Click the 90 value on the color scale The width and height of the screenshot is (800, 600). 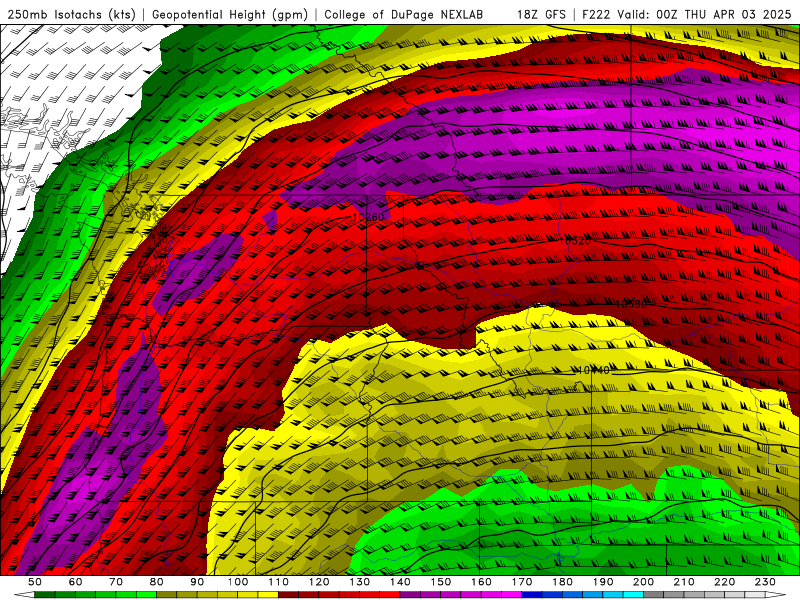[x=197, y=582]
